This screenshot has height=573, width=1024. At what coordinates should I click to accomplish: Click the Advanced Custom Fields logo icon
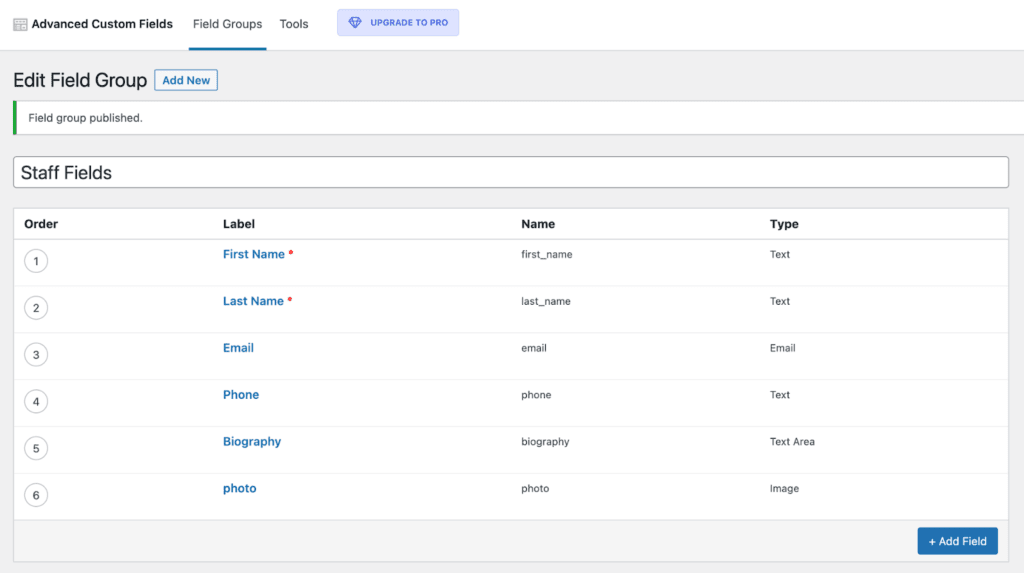(20, 24)
